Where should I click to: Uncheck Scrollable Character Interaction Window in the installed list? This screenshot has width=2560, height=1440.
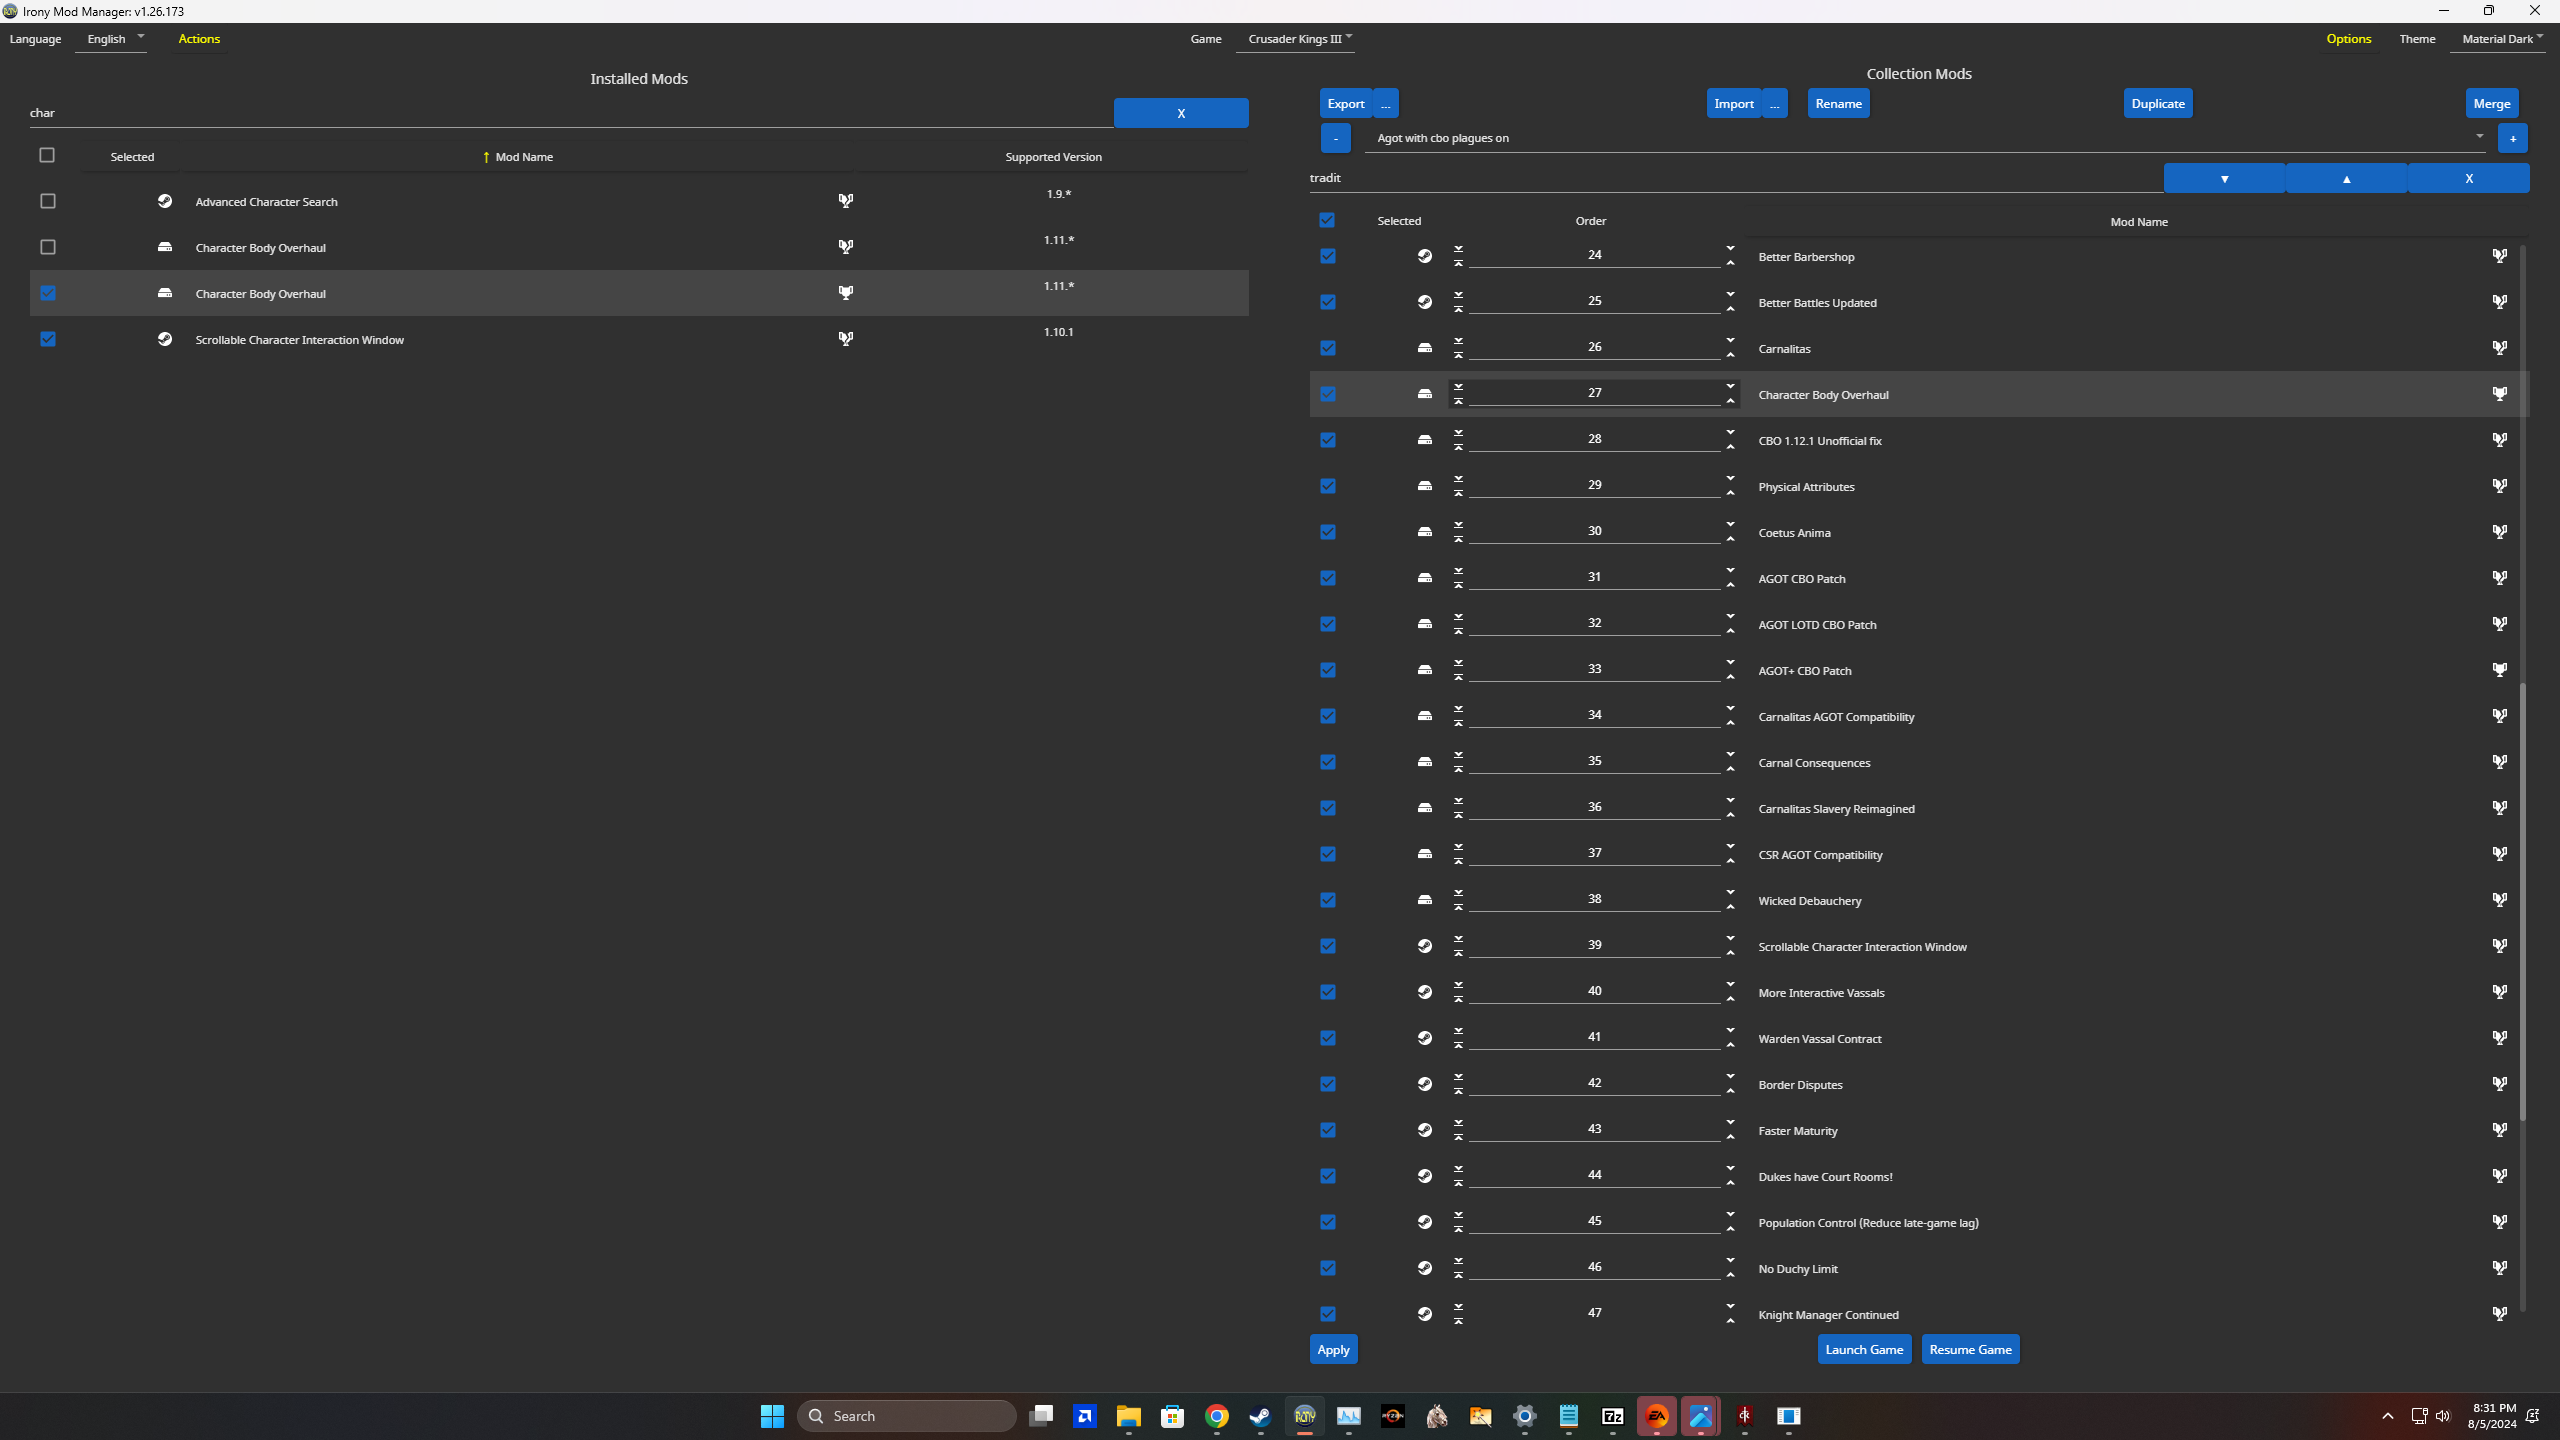click(48, 339)
